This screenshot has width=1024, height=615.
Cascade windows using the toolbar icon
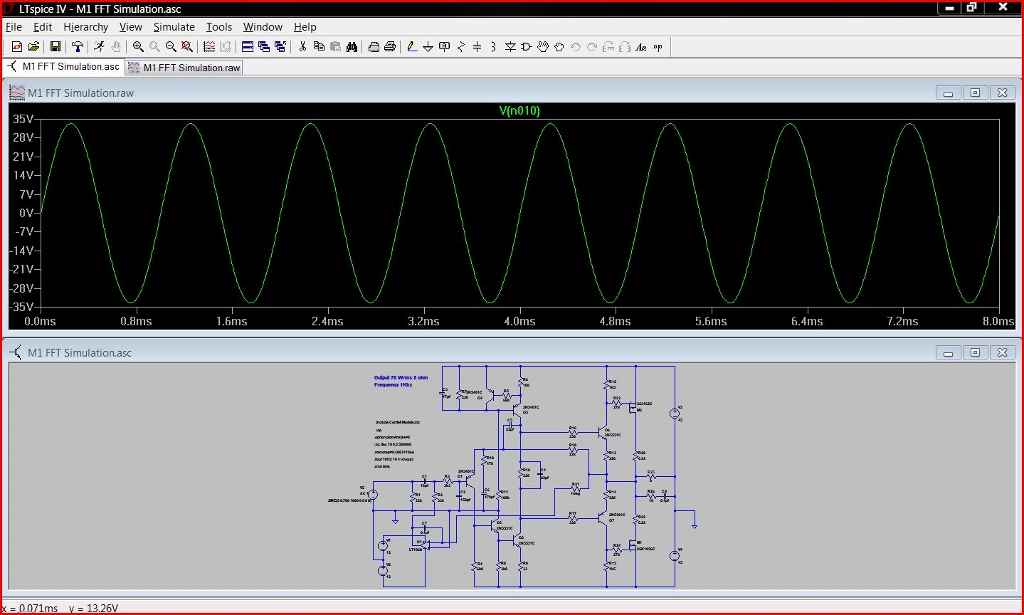pos(264,46)
